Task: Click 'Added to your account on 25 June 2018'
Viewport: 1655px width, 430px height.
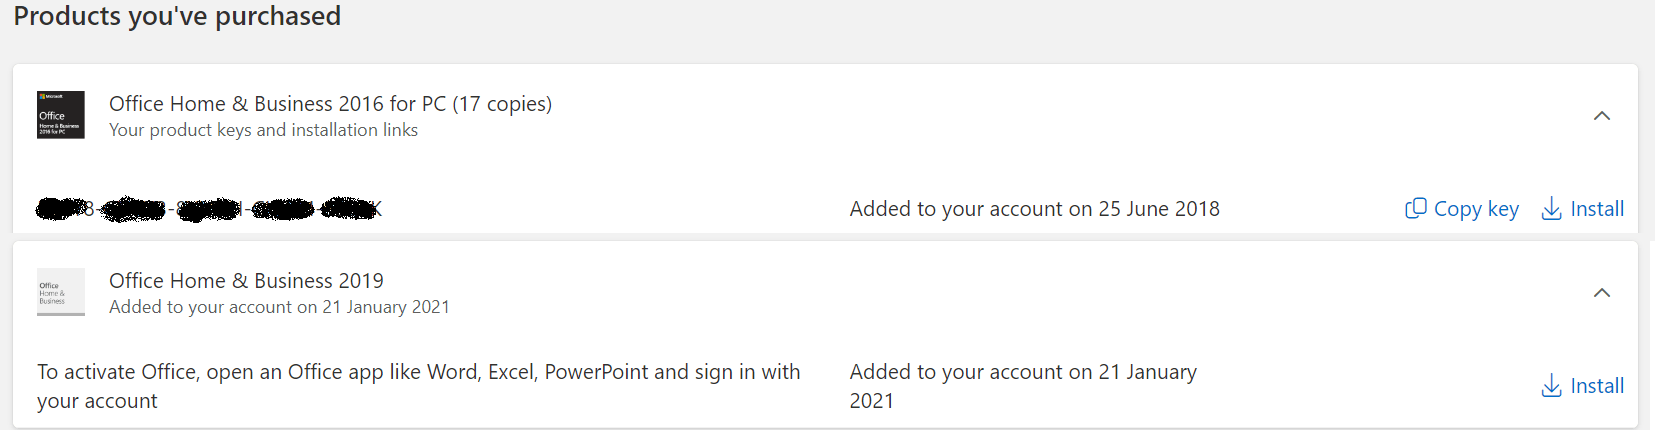Action: (1034, 209)
